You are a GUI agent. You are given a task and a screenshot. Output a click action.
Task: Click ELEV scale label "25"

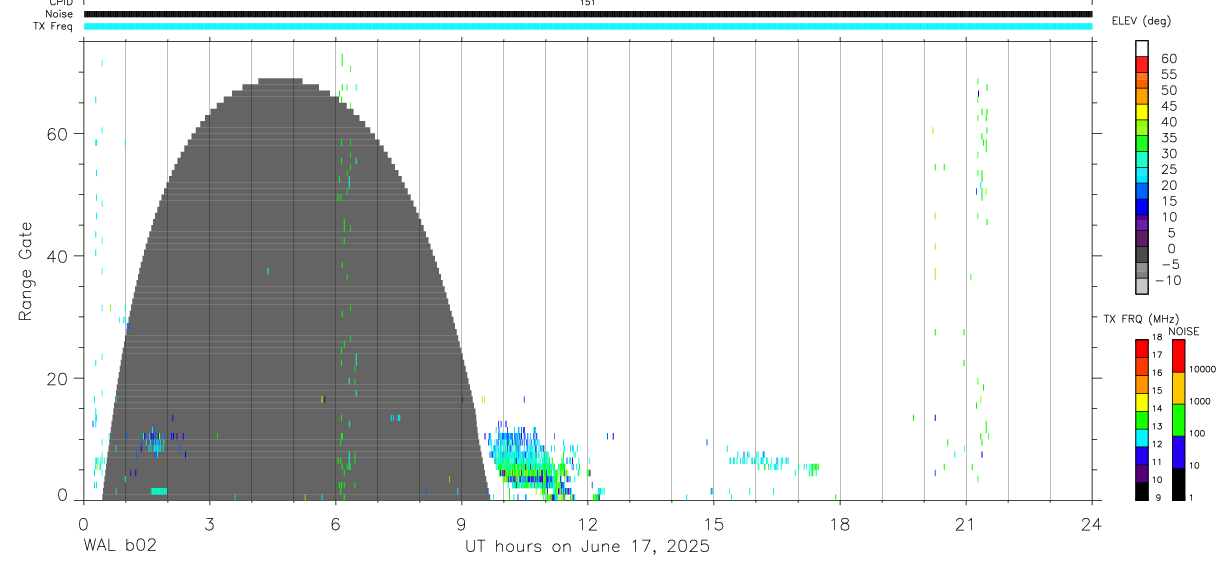coord(1168,170)
